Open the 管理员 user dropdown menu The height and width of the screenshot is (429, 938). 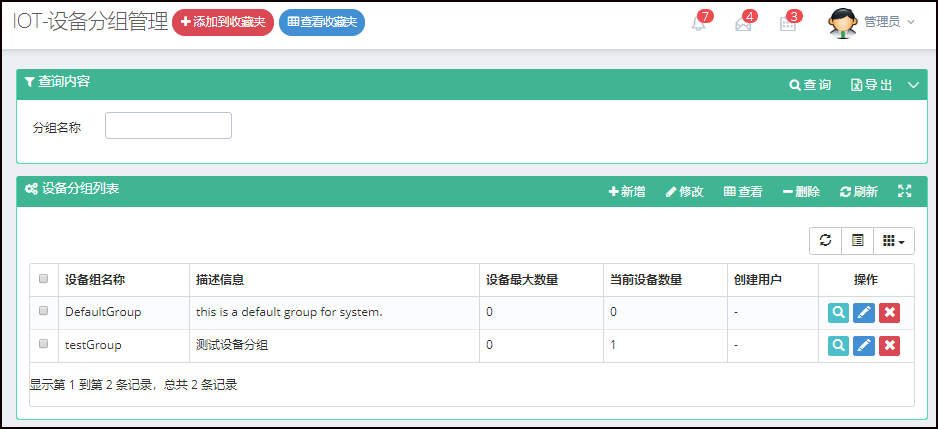872,22
